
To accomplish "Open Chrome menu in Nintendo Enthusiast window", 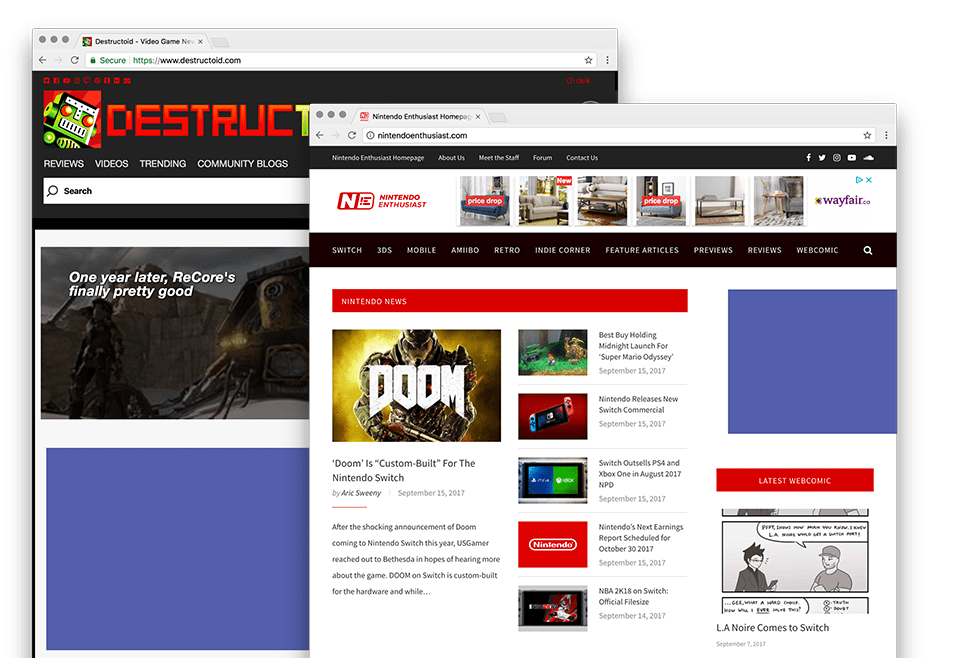I will pos(886,135).
